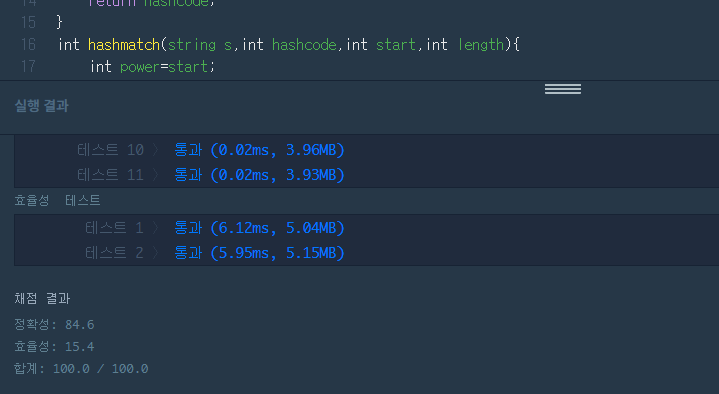Click the length parameter in code
This screenshot has width=719, height=394.
tap(481, 44)
